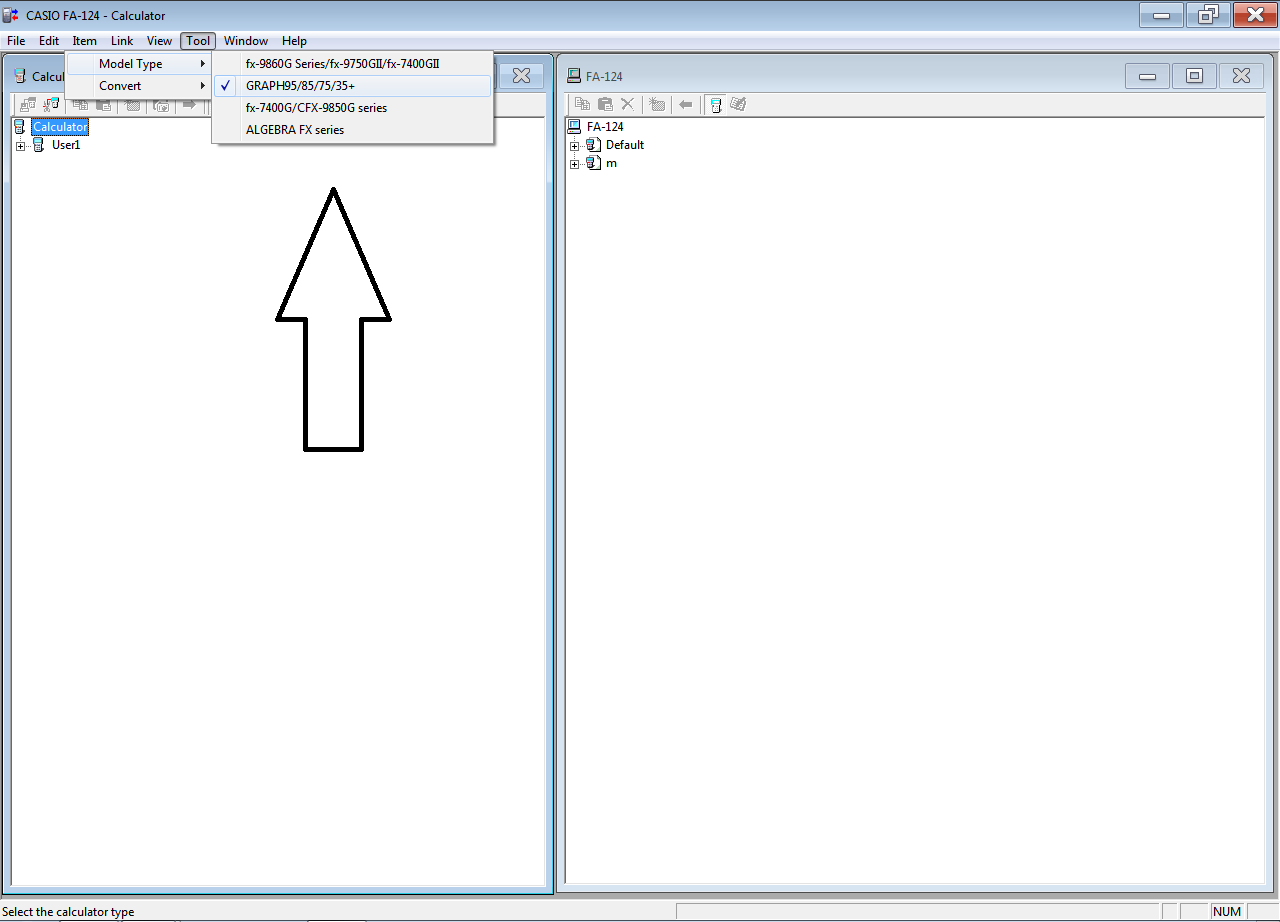Click the image icon beside m
This screenshot has width=1280, height=922.
(593, 163)
